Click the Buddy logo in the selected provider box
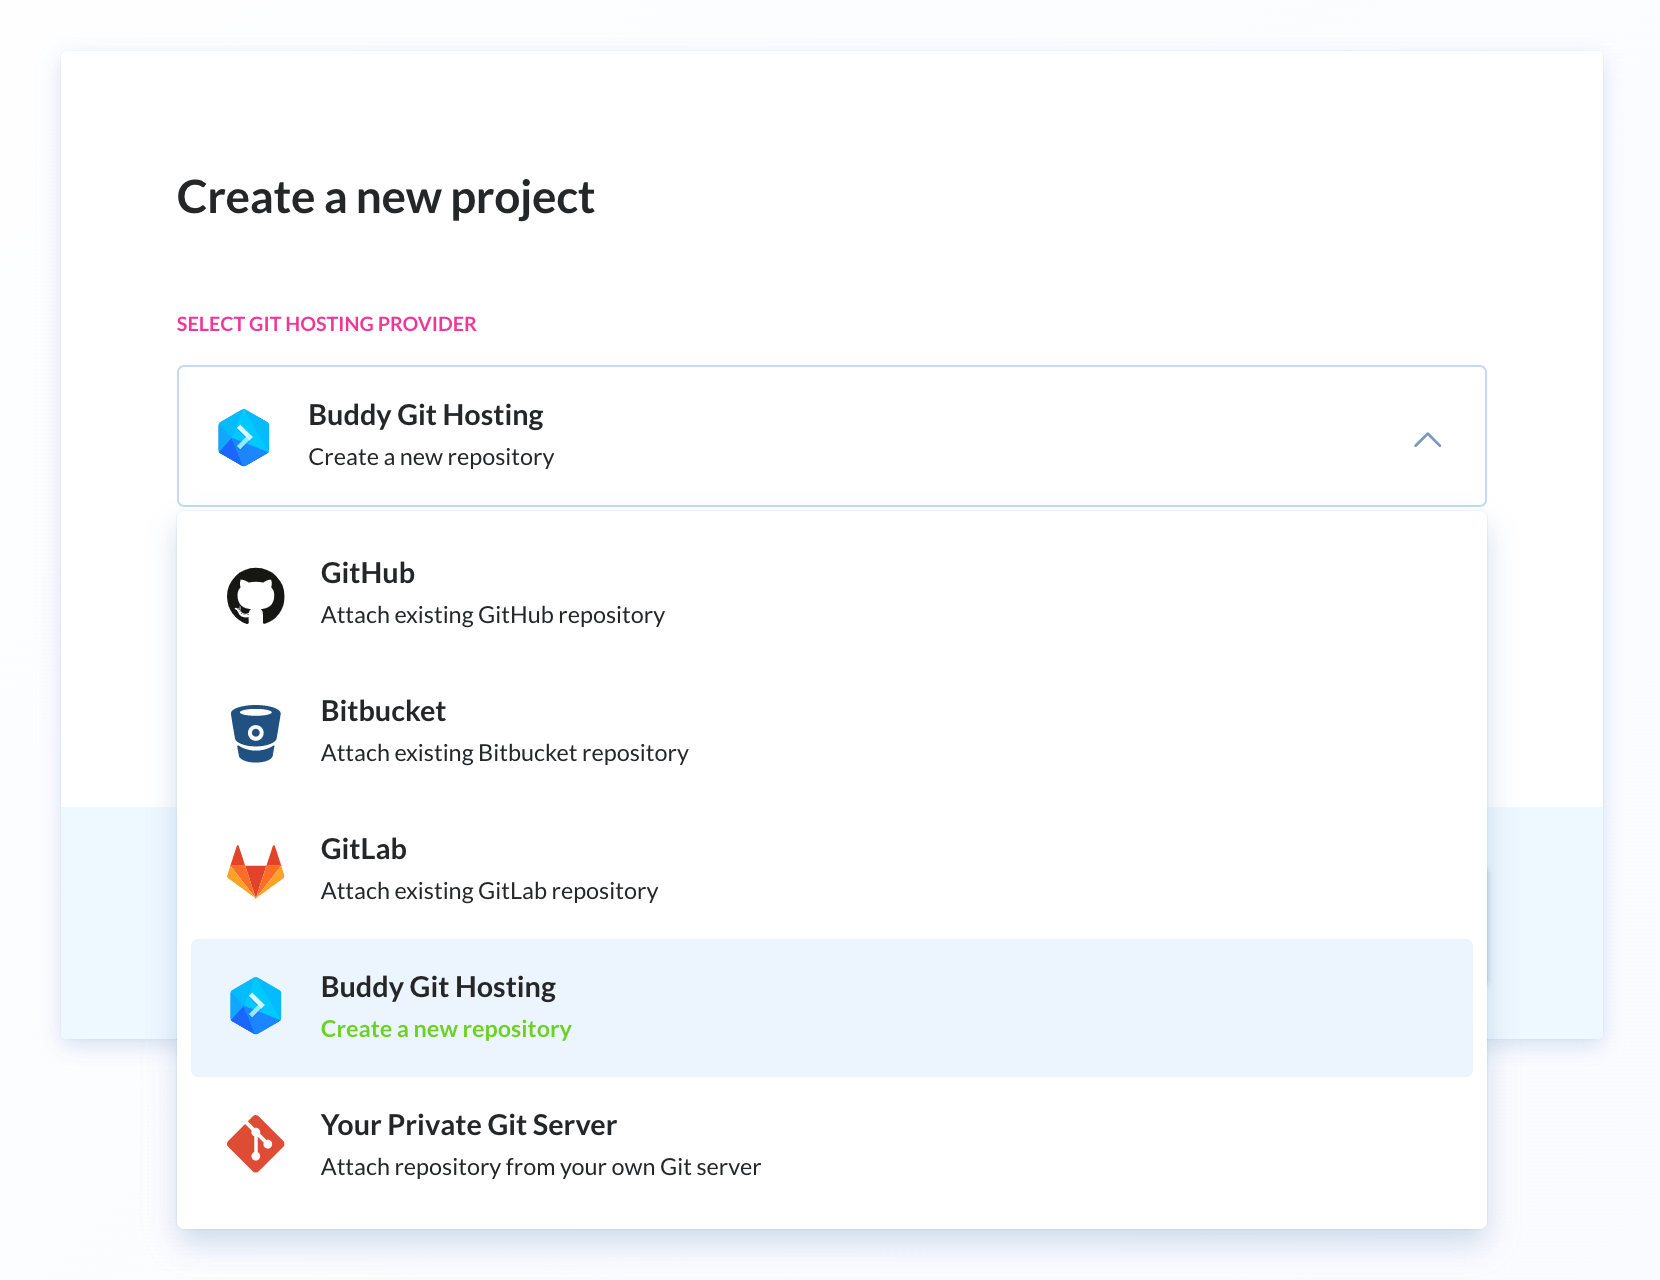This screenshot has width=1660, height=1280. 244,437
